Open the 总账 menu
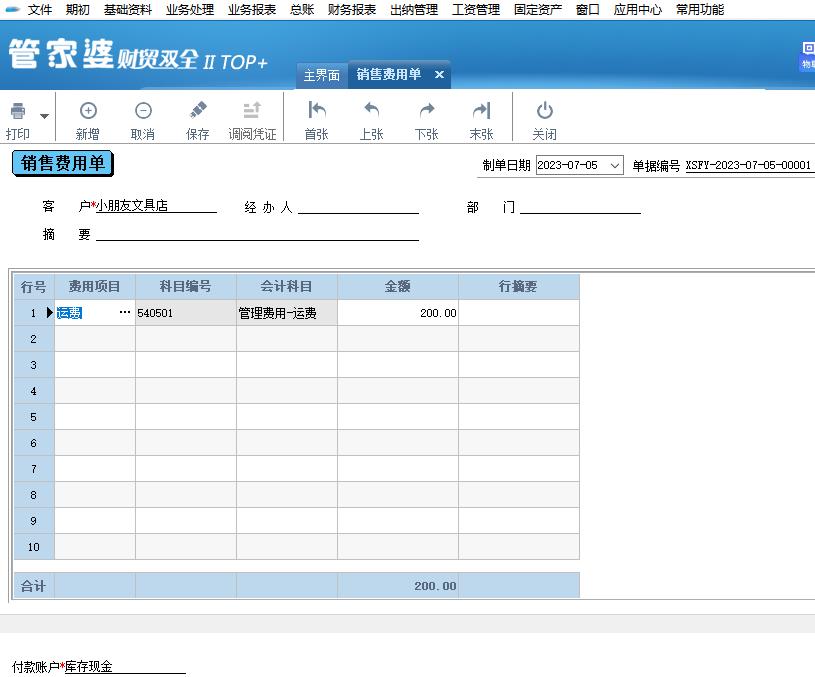Viewport: 815px width, 677px height. (302, 9)
